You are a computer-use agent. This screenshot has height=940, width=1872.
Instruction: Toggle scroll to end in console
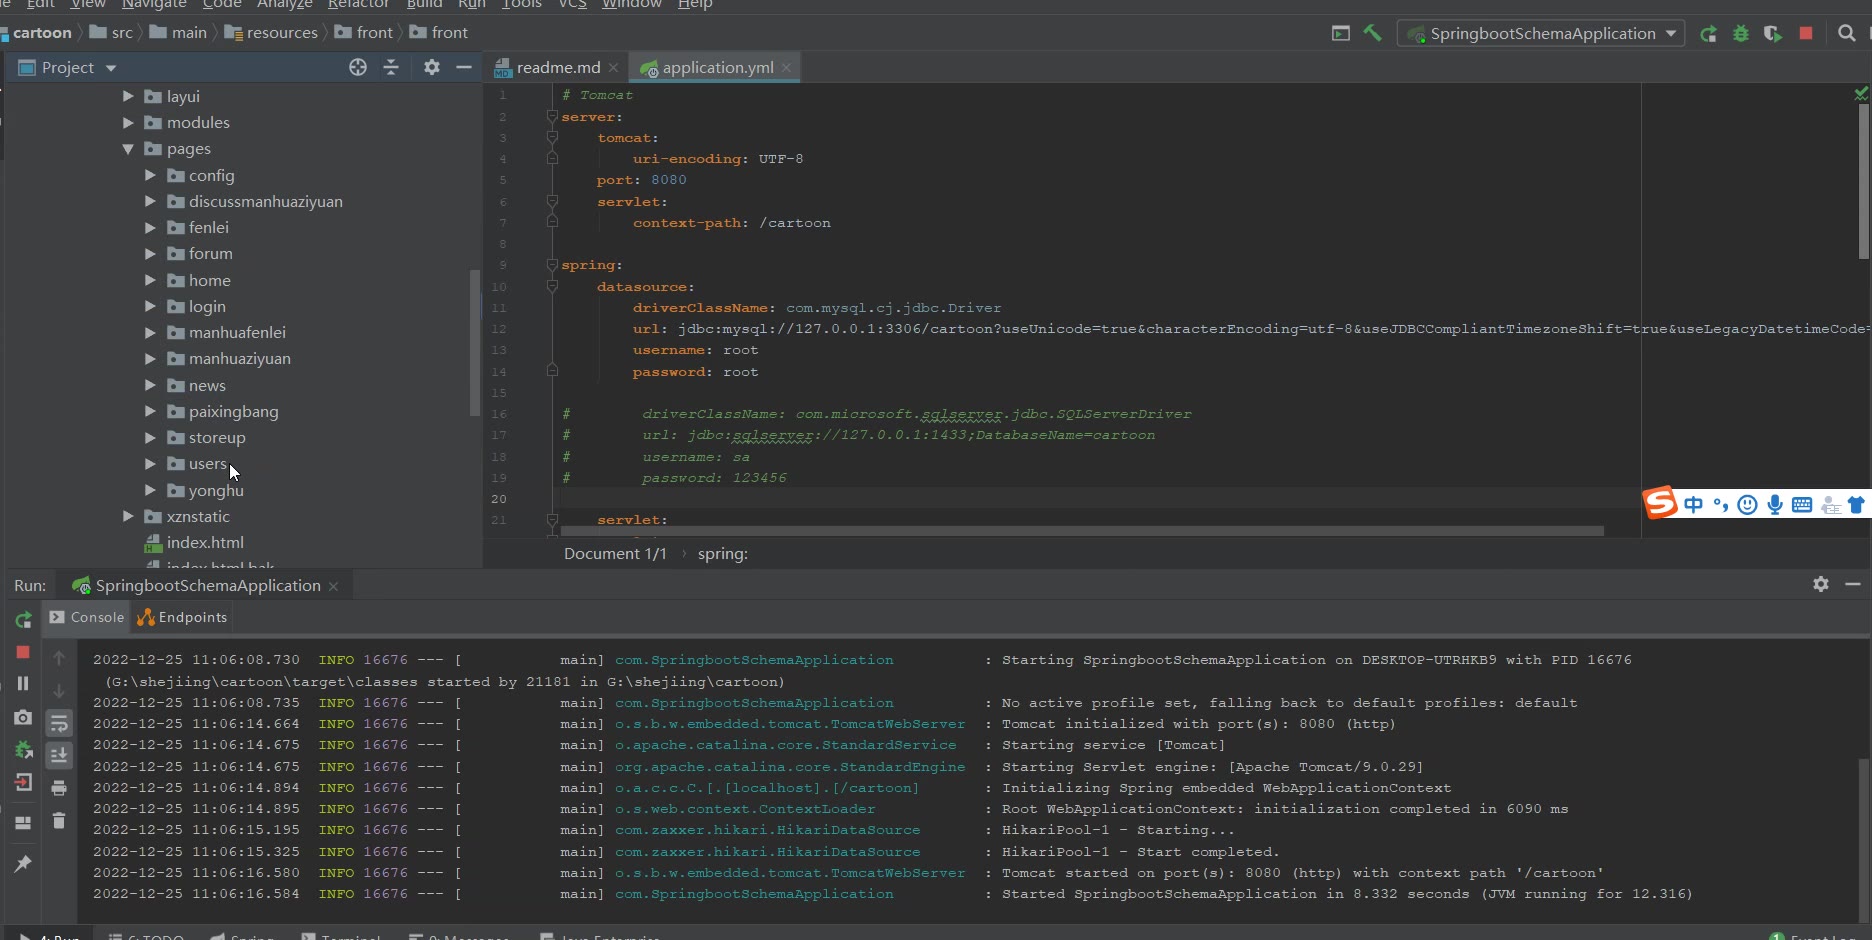(59, 755)
